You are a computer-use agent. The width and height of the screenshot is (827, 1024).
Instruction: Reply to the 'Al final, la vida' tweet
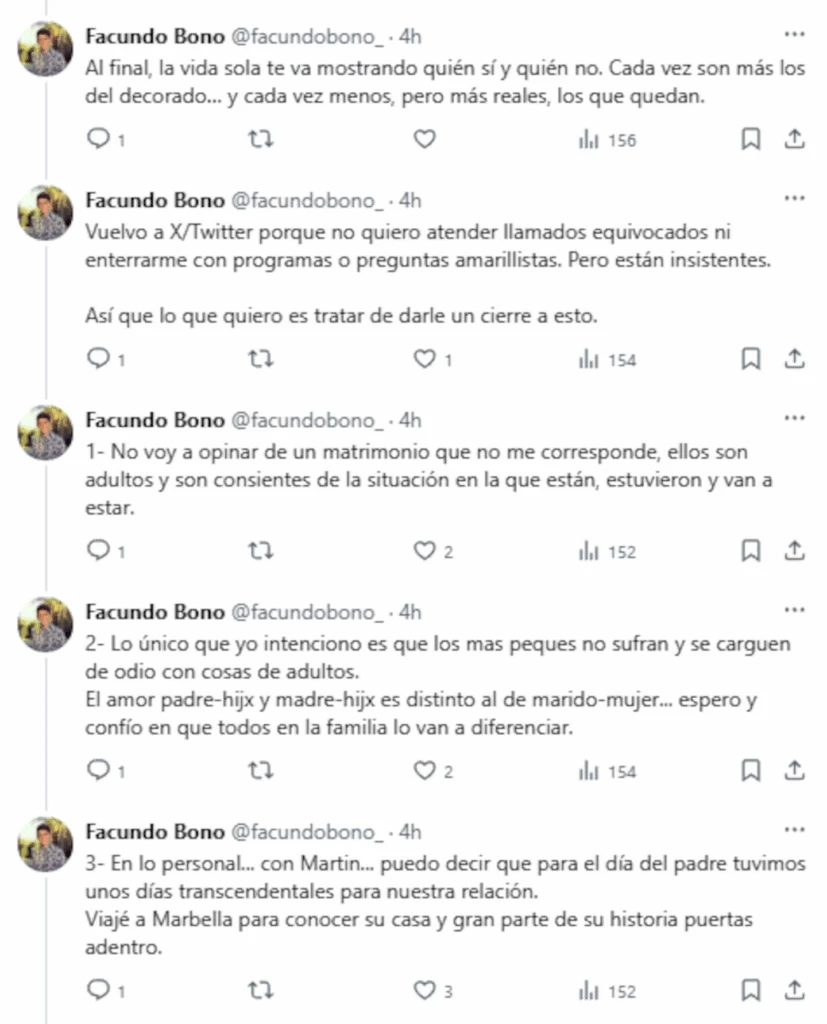click(x=99, y=140)
